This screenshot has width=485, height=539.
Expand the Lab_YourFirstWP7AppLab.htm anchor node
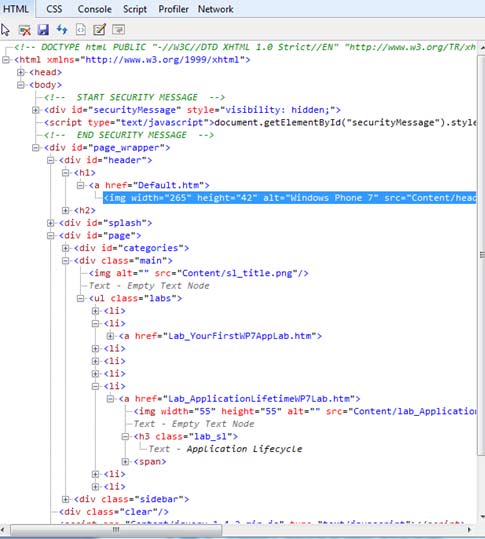point(110,336)
